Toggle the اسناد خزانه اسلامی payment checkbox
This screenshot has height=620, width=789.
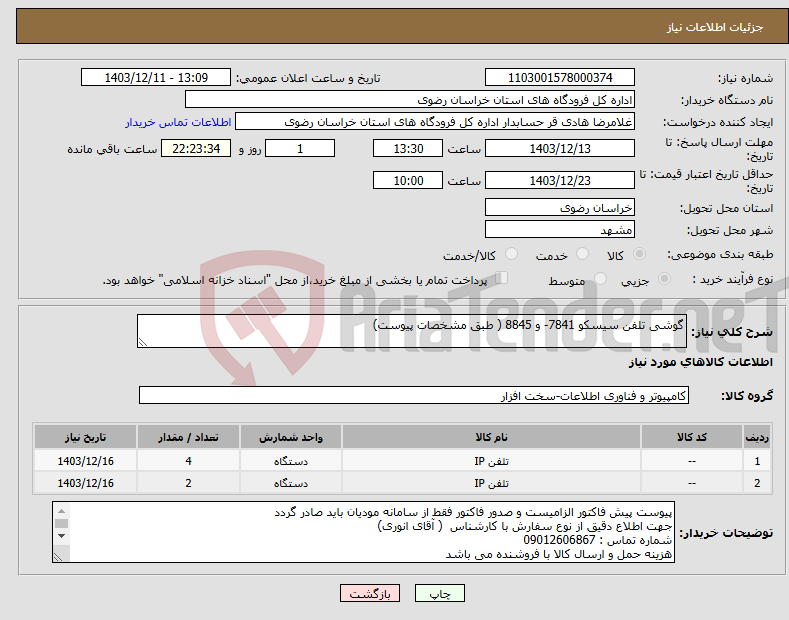(x=502, y=278)
